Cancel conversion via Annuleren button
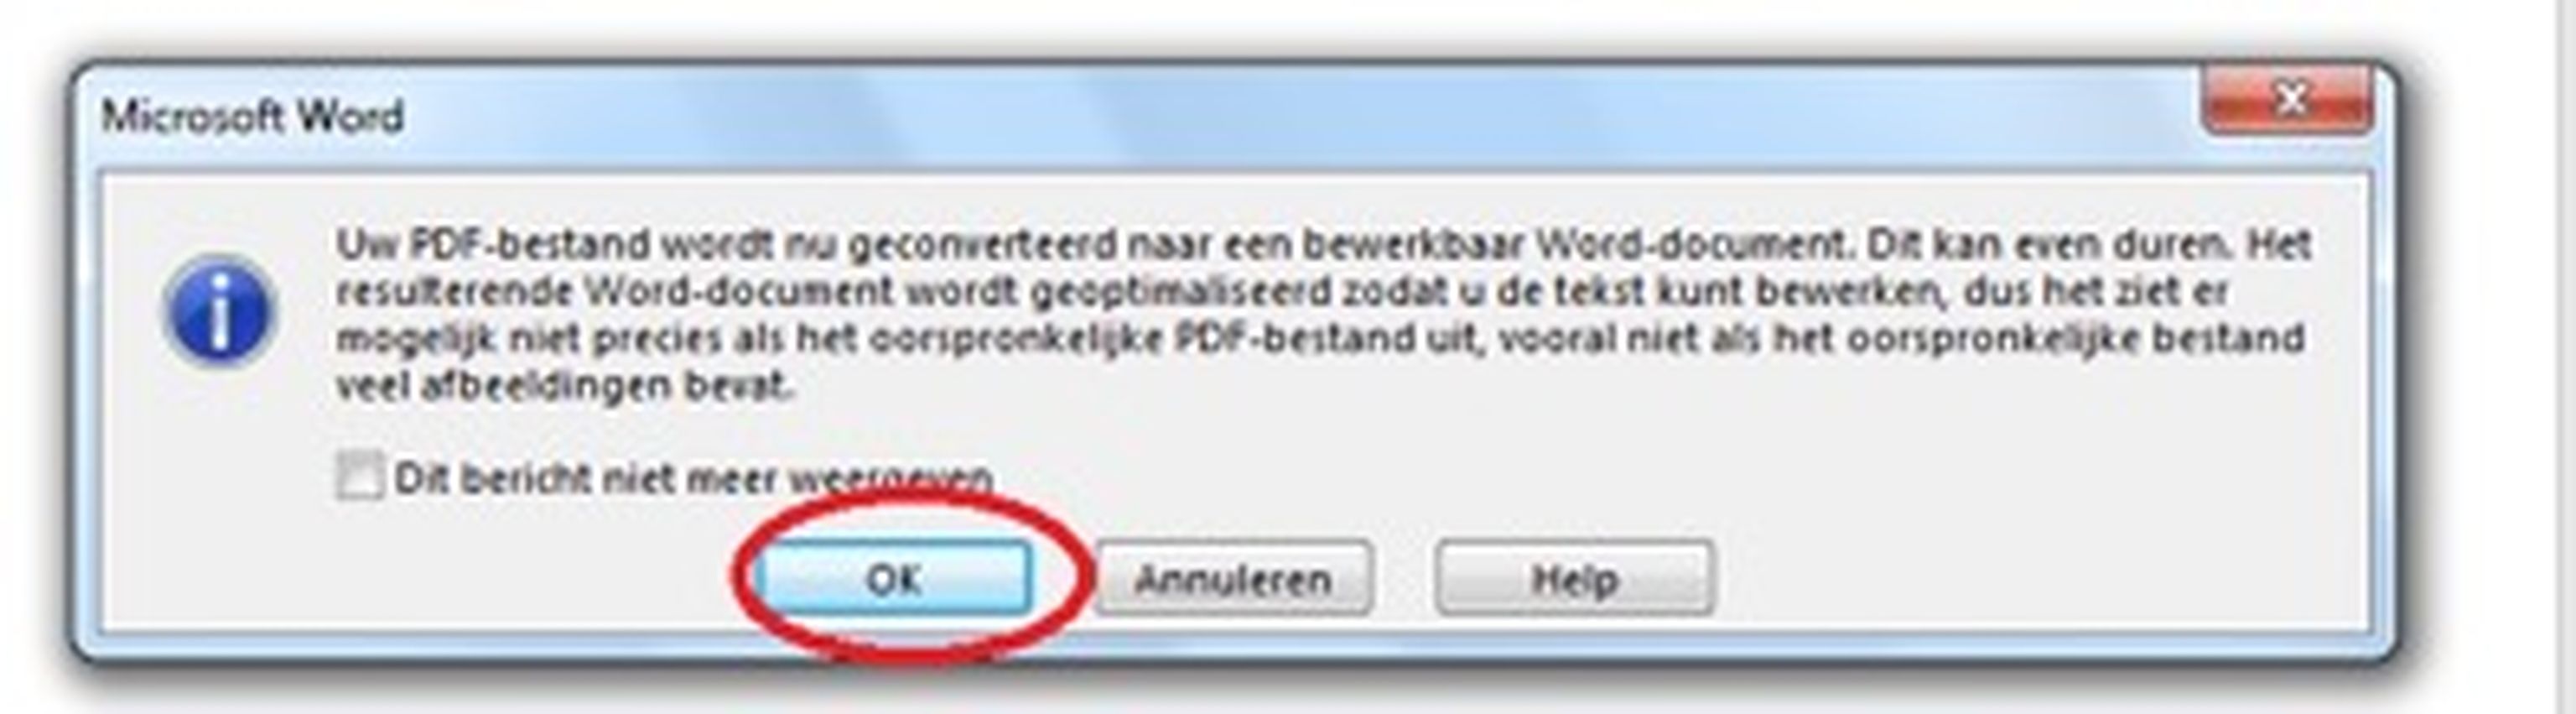Viewport: 2576px width, 714px height. pos(1233,578)
